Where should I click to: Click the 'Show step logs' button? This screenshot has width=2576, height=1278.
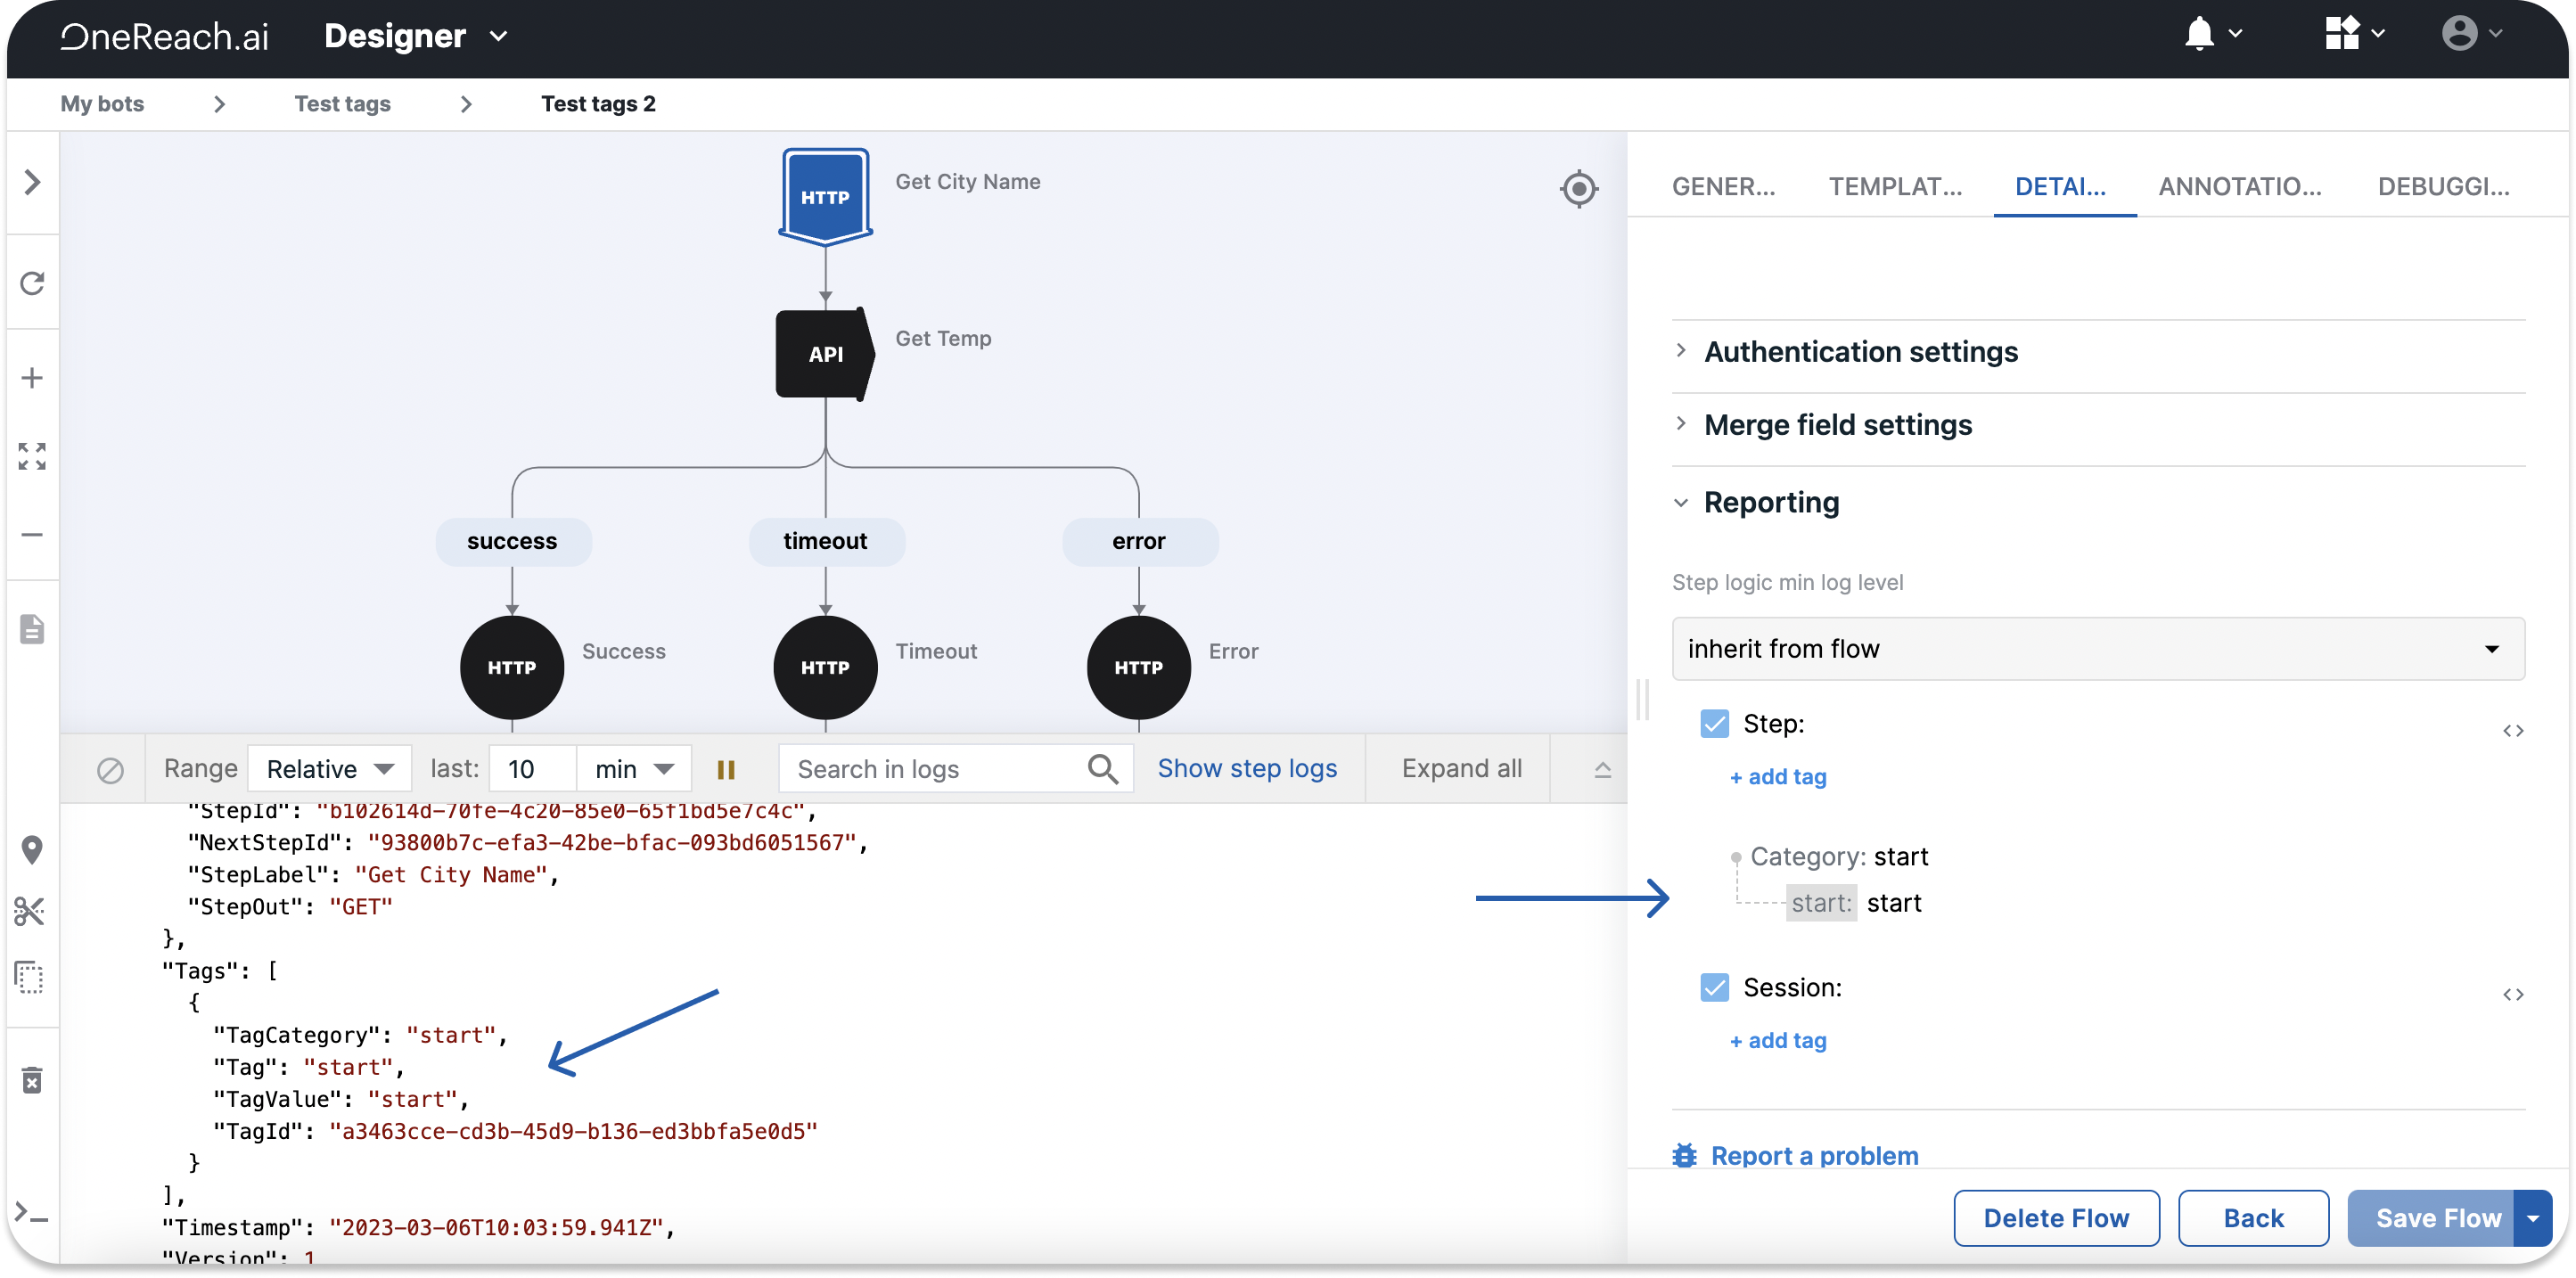pos(1245,767)
